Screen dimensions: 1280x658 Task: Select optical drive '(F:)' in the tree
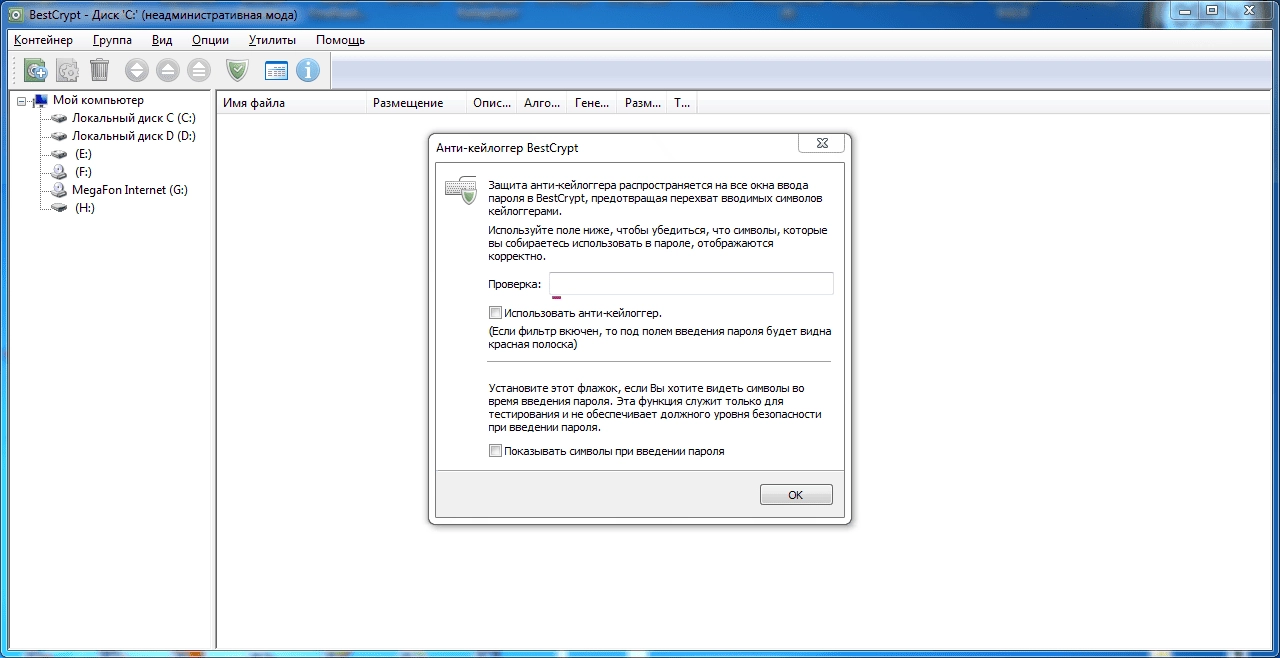pyautogui.click(x=83, y=172)
